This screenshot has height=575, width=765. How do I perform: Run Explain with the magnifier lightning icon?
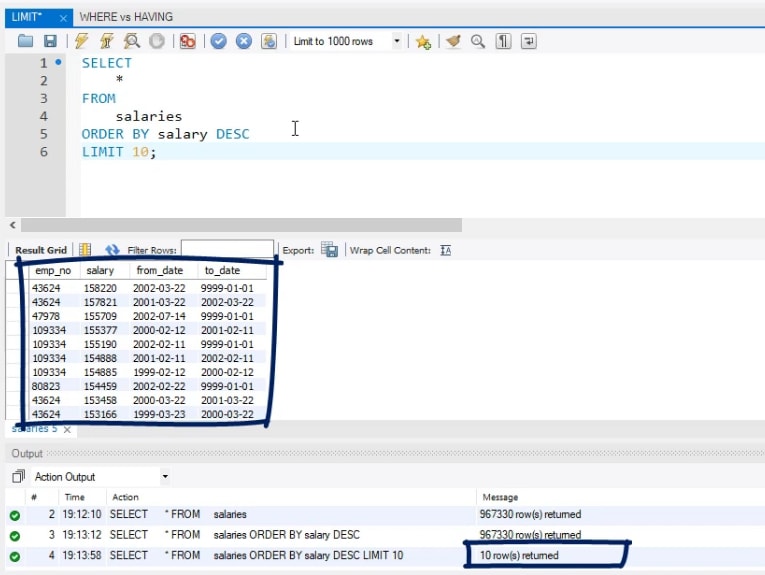pos(131,41)
